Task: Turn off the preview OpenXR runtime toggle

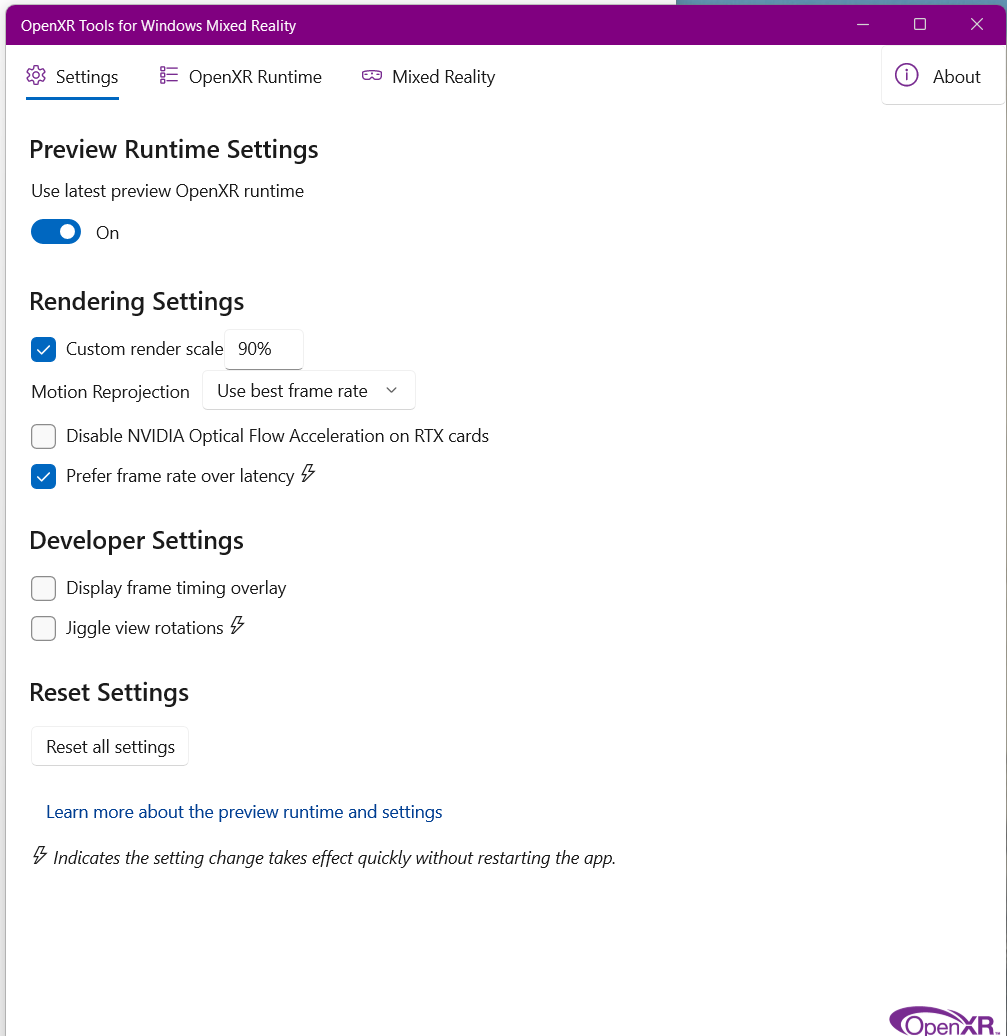Action: (x=56, y=232)
